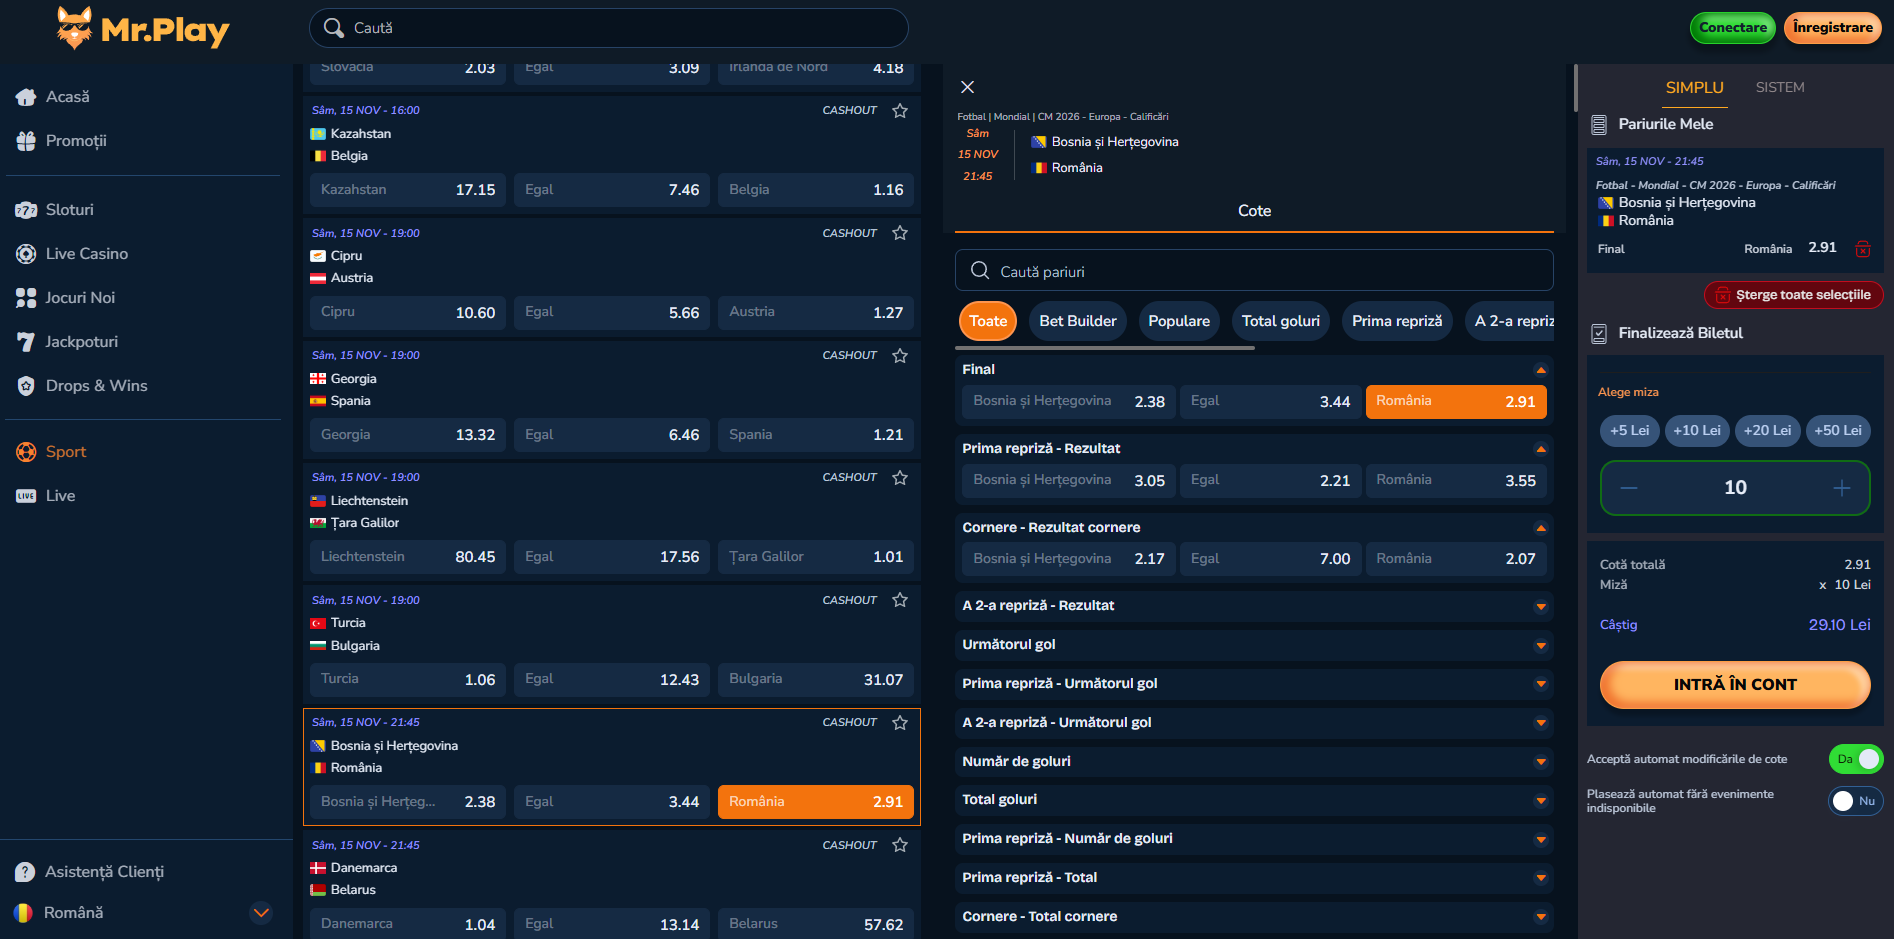The width and height of the screenshot is (1894, 939).
Task: Toggle auto-place without unavailable events
Action: 1855,801
